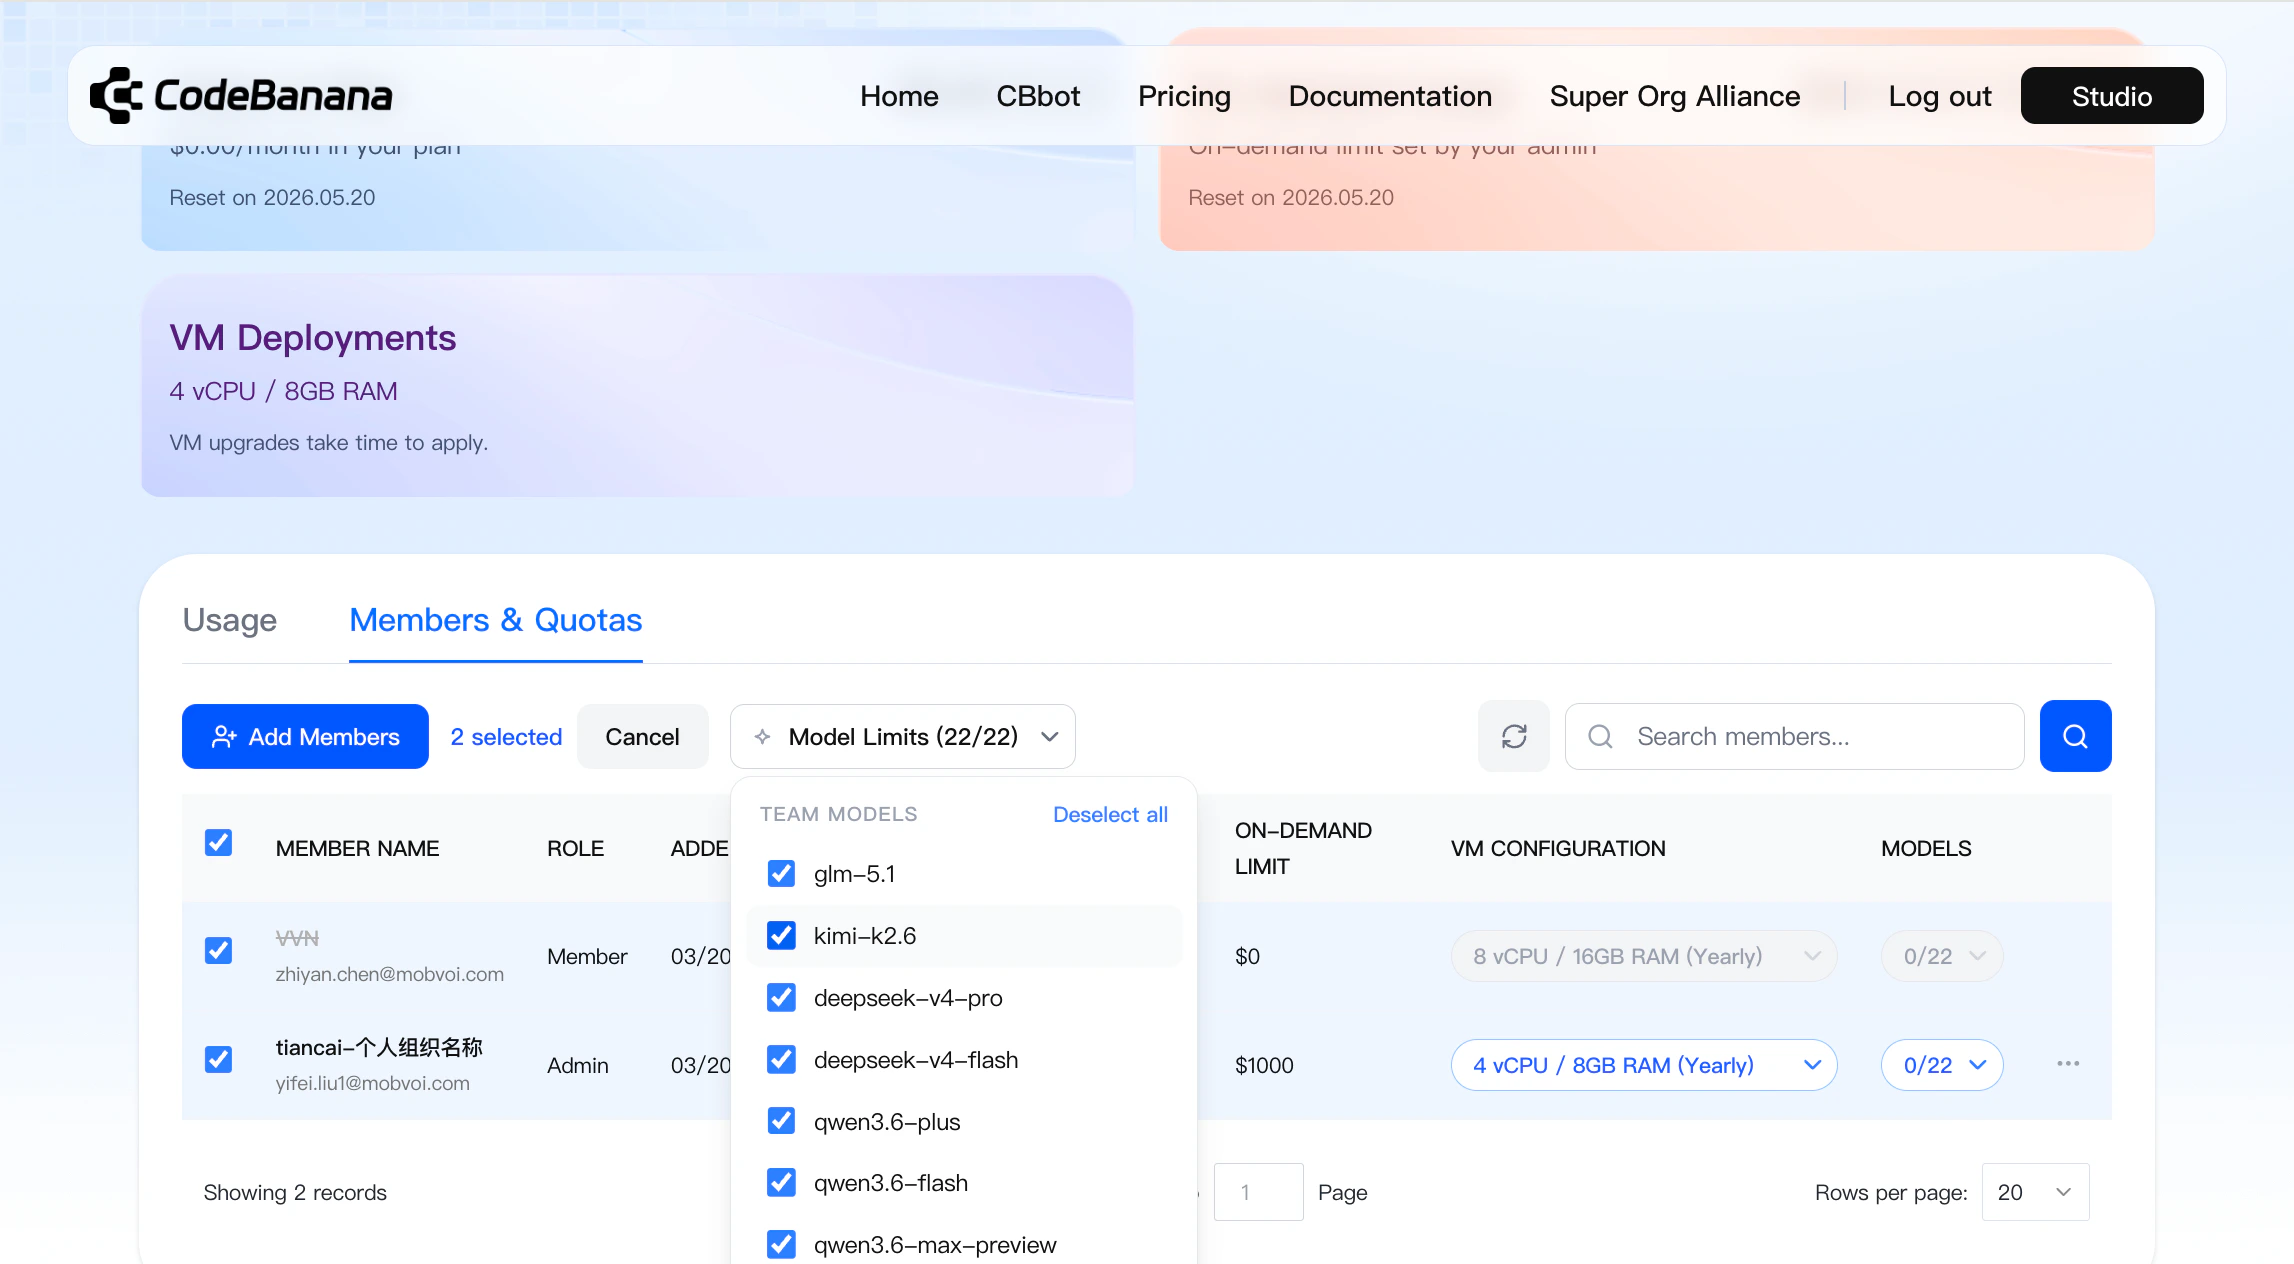
Task: Click the MODELS column header
Action: (1926, 849)
